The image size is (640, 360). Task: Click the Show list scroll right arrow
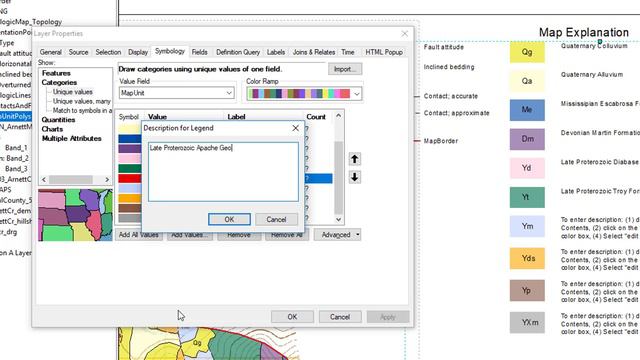point(107,180)
